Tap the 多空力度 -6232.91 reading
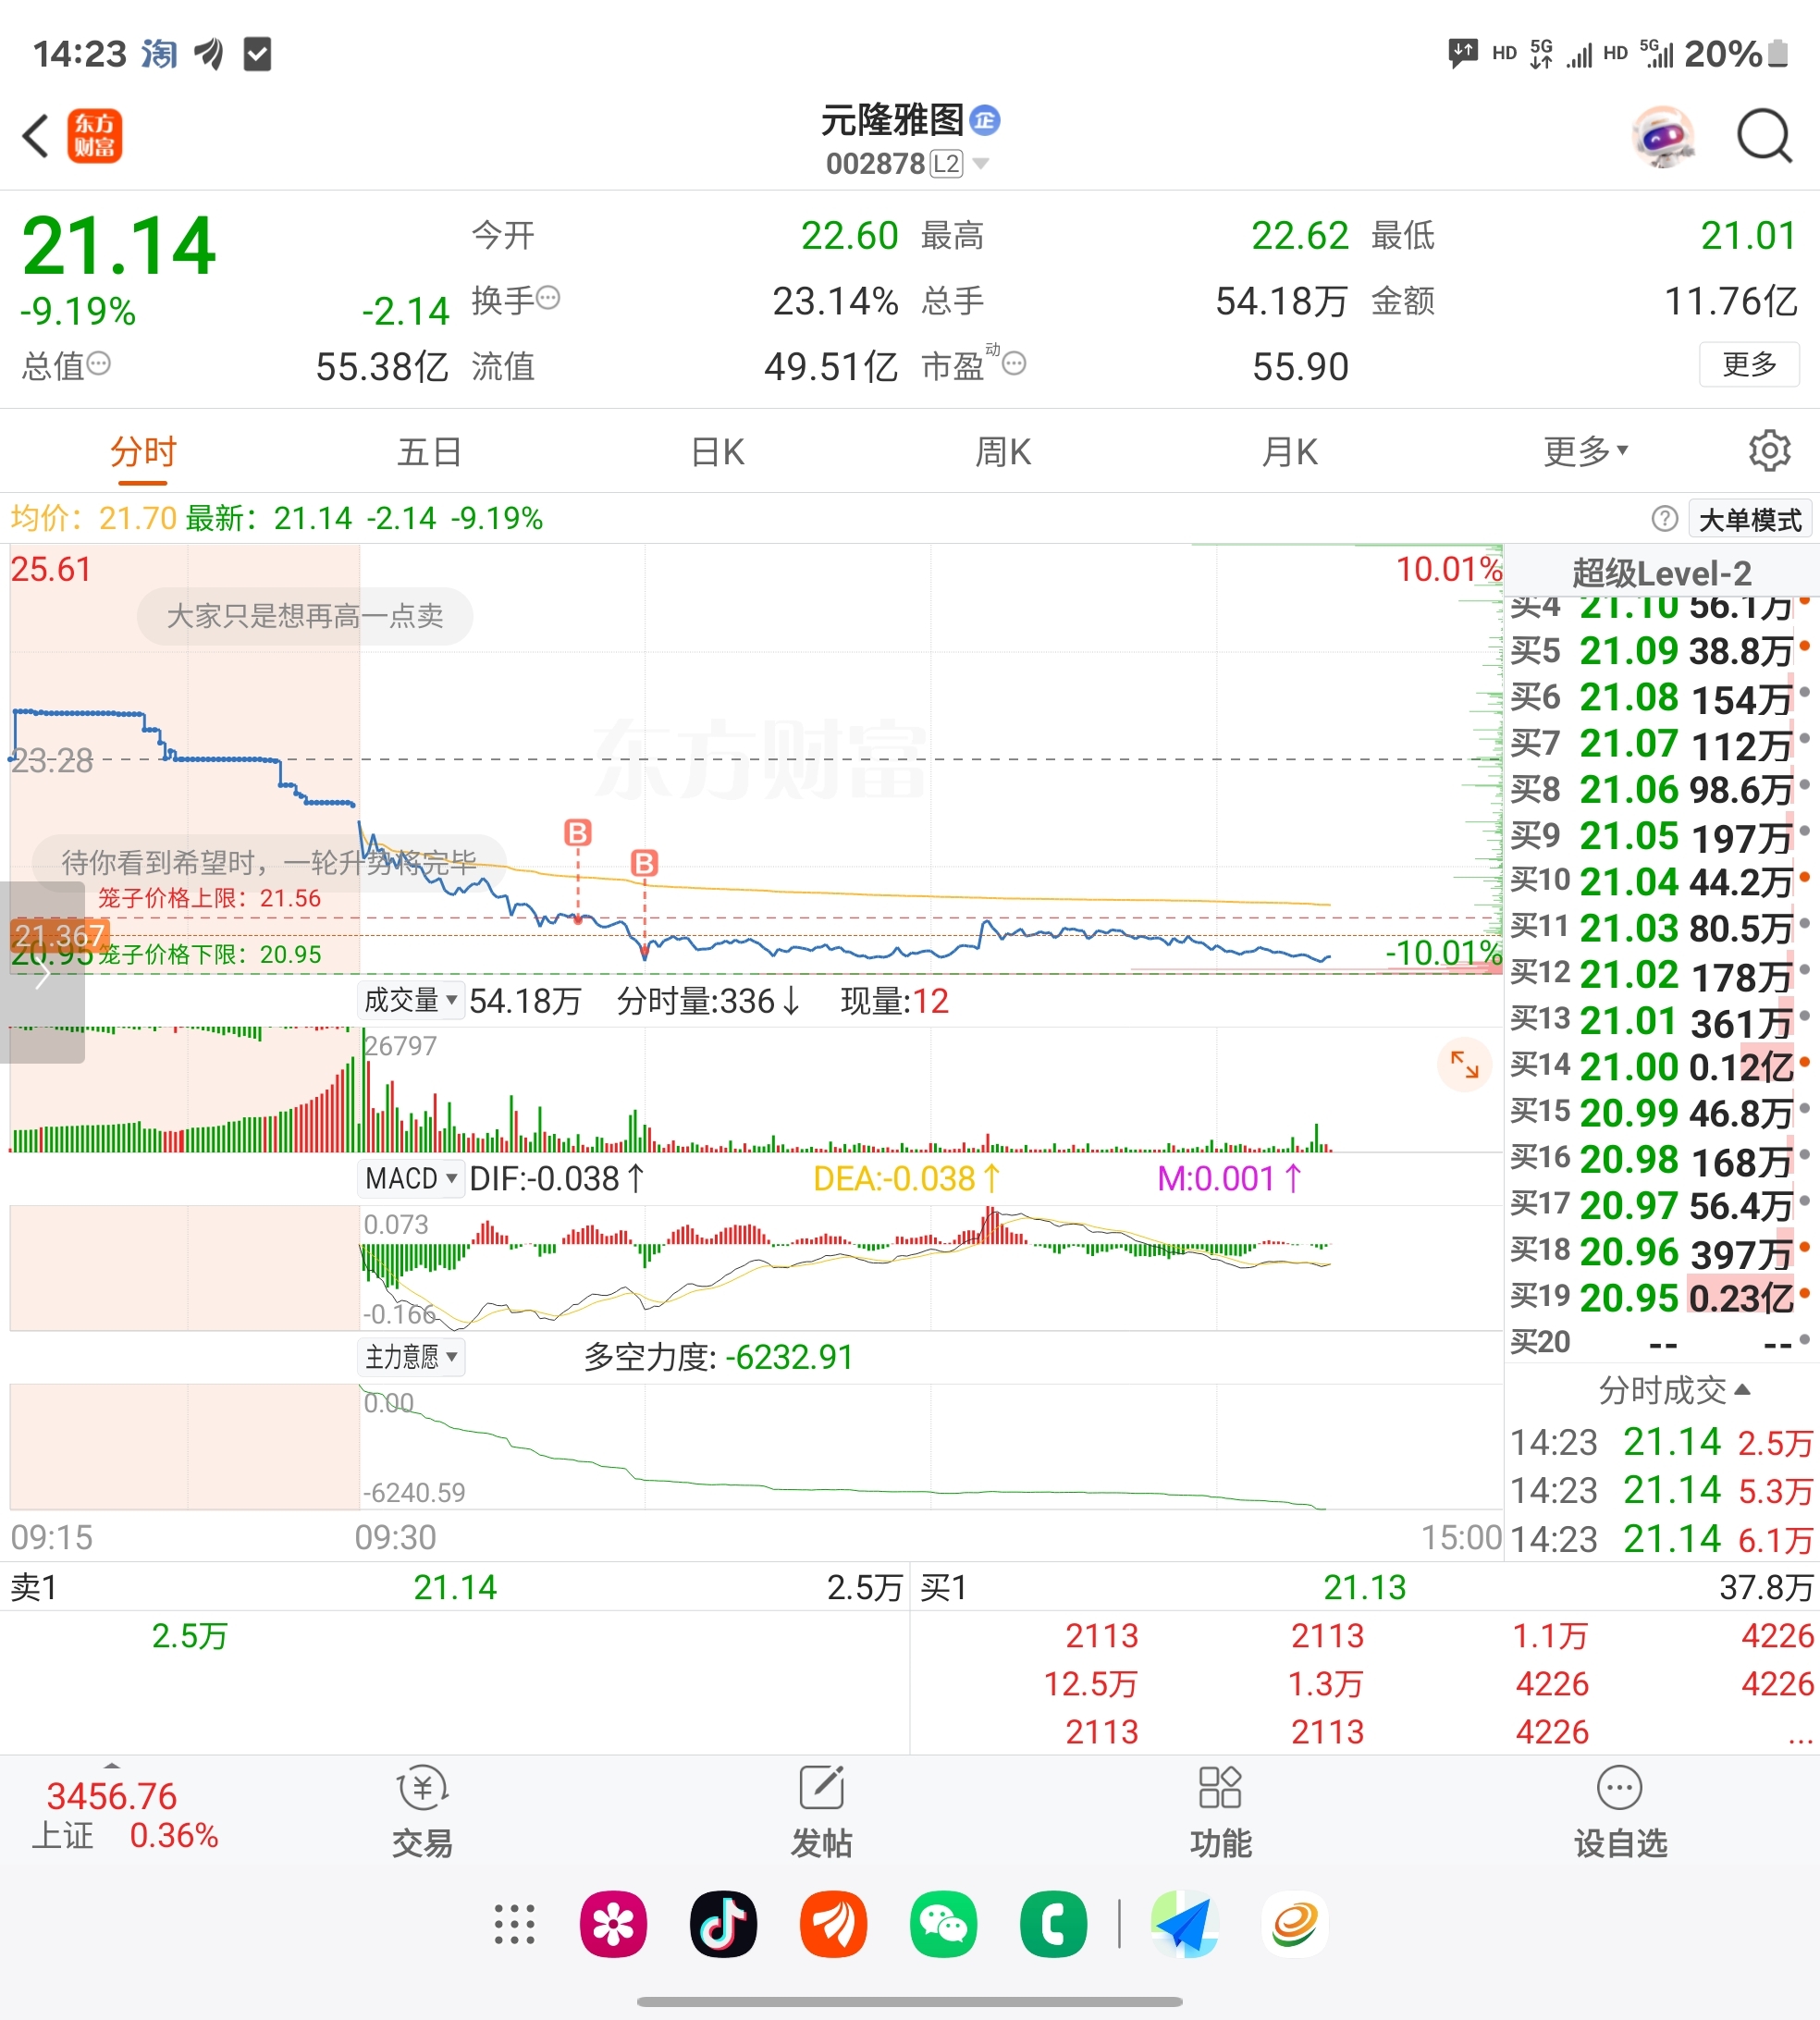Viewport: 1820px width, 2020px height. (x=718, y=1357)
